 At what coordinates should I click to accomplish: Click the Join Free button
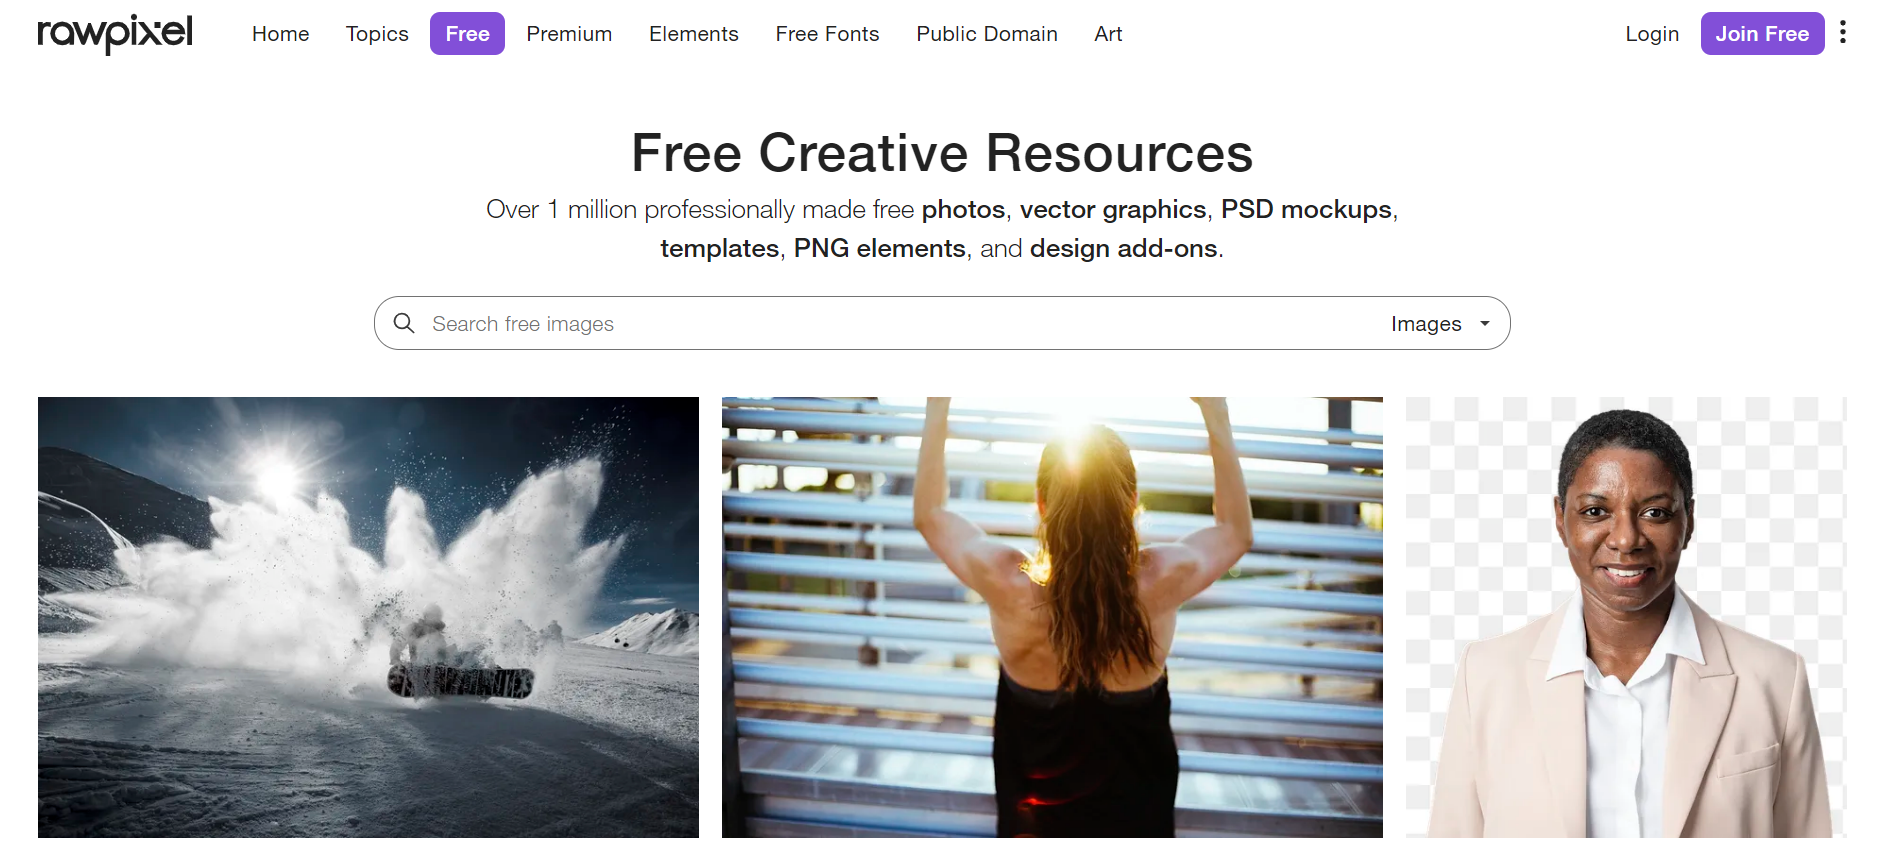pyautogui.click(x=1762, y=34)
